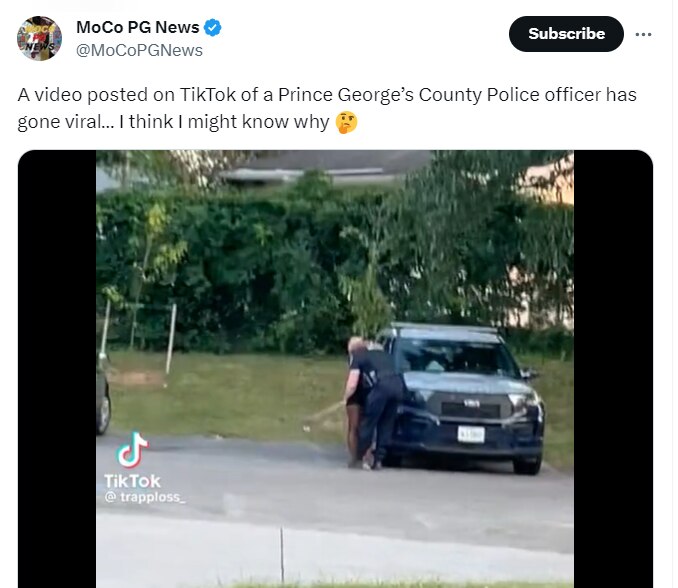The width and height of the screenshot is (678, 588).
Task: Click the word "TikTok" in tweet text
Action: click(x=208, y=95)
